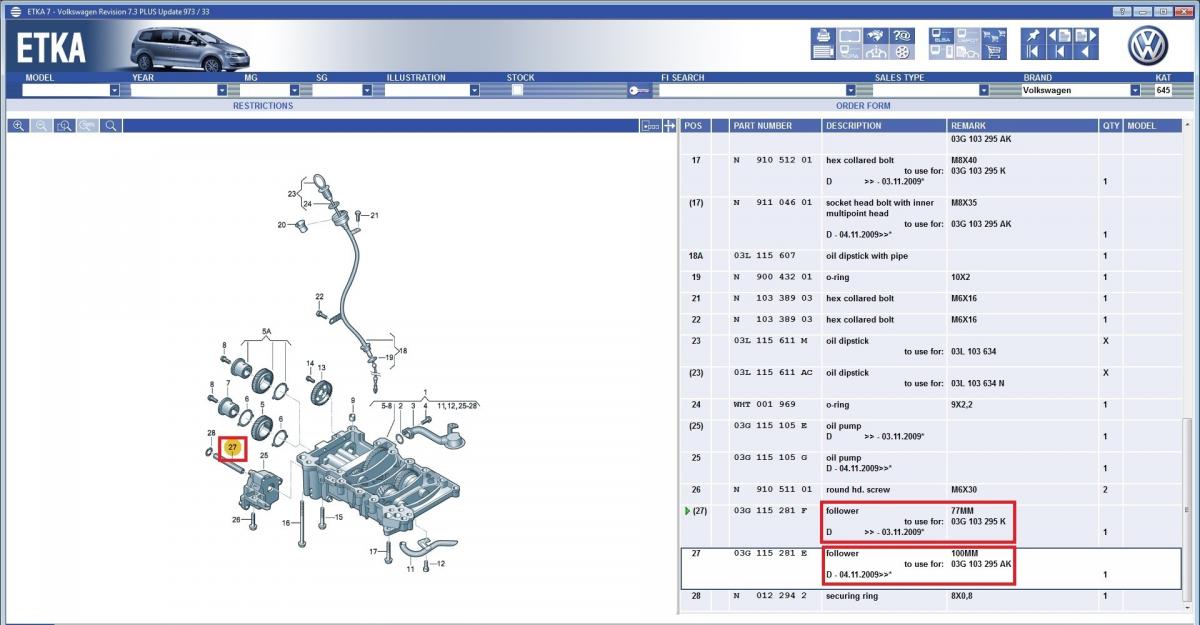Zoom out of the illustration

41,126
